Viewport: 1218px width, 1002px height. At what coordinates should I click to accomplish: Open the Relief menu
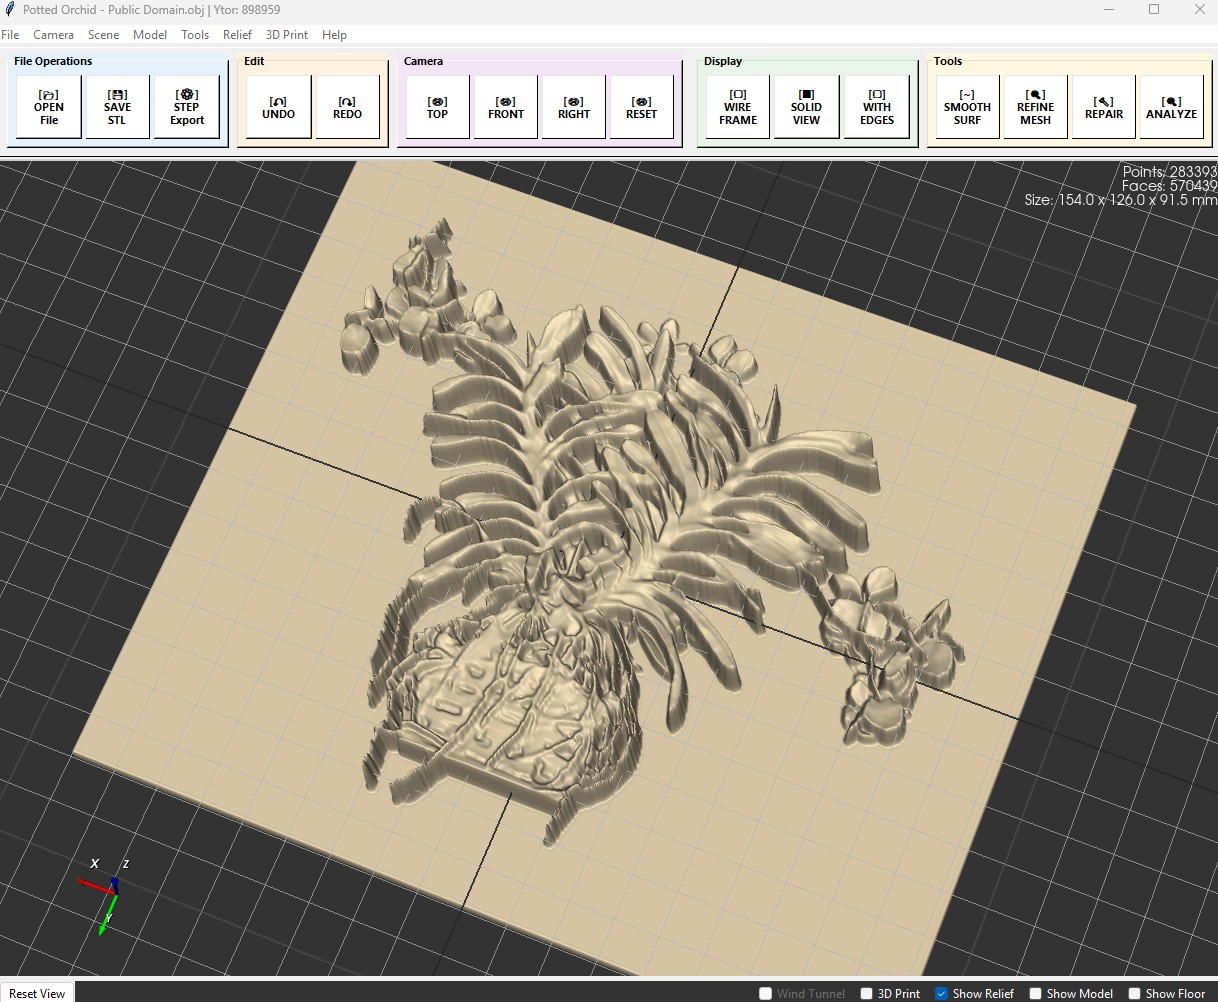coord(237,35)
